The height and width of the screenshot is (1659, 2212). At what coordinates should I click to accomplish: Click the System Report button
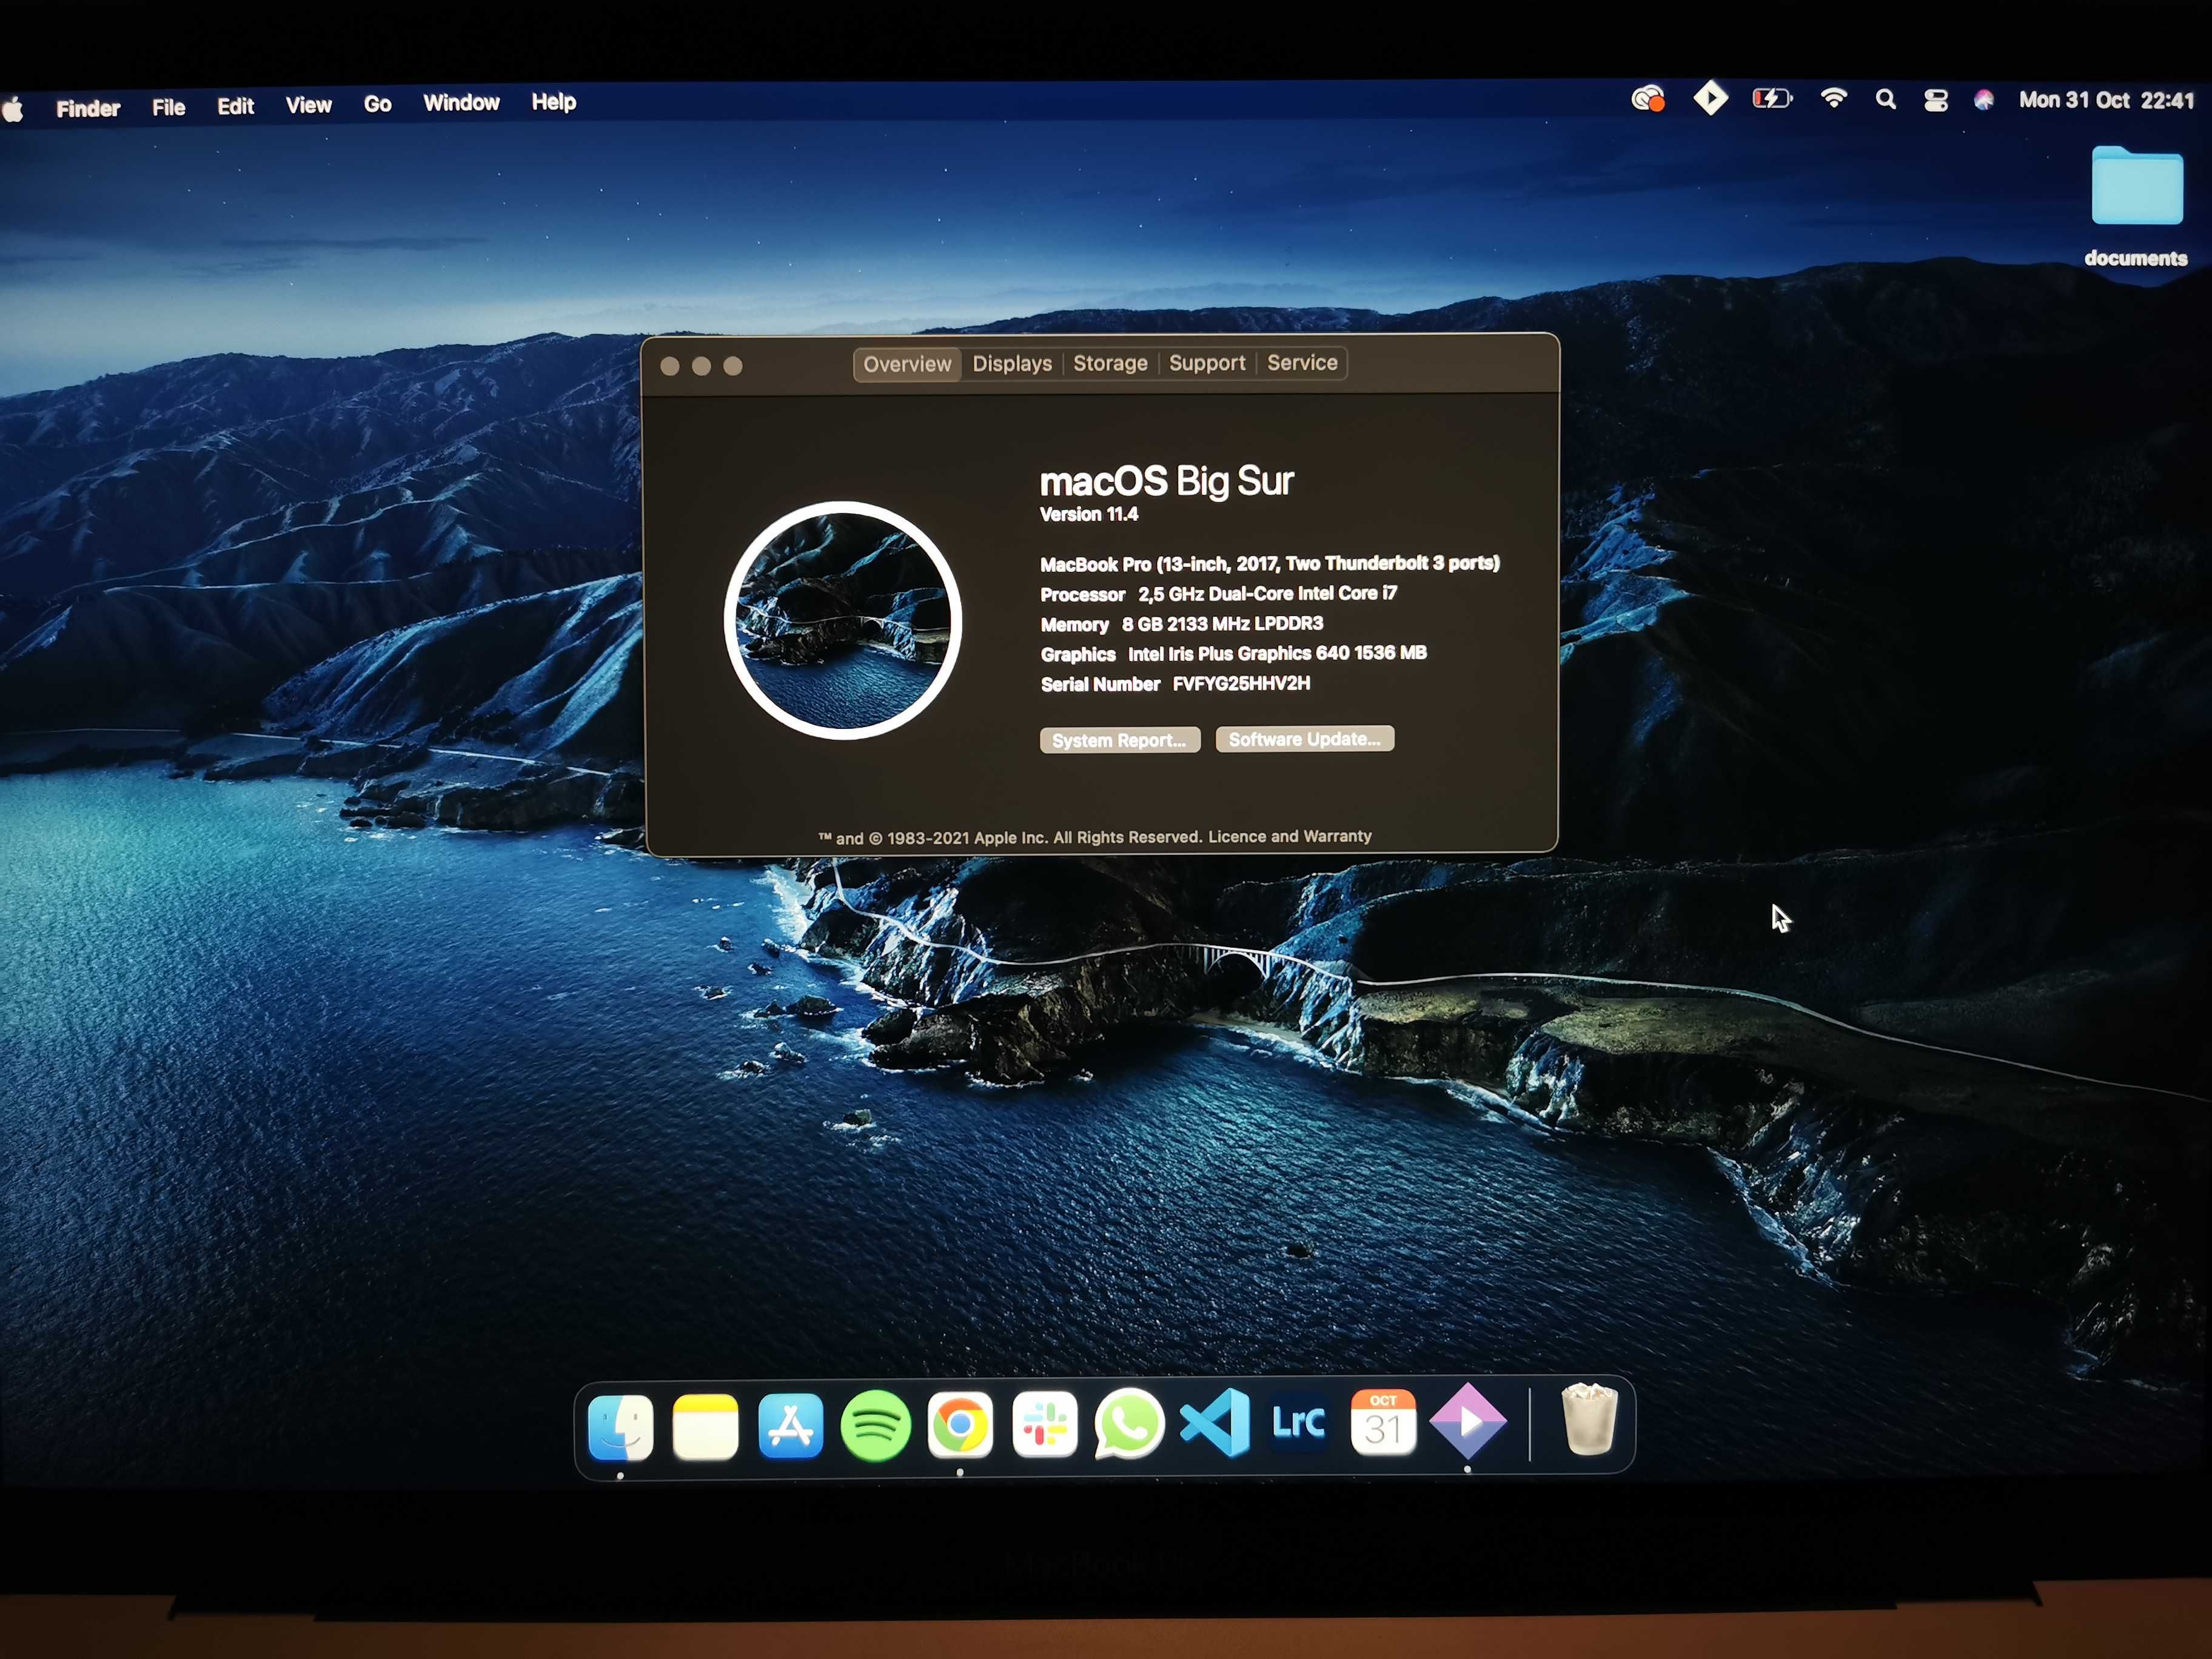click(x=1120, y=740)
